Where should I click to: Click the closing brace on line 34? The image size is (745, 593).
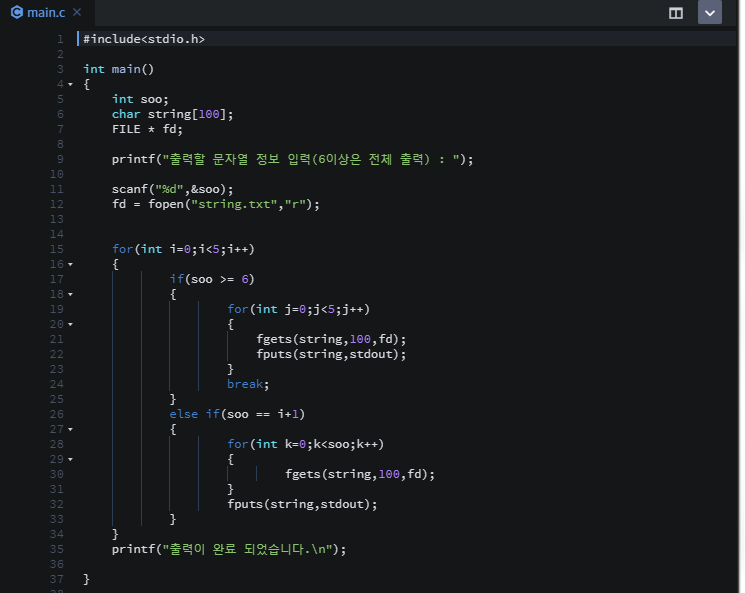click(115, 534)
